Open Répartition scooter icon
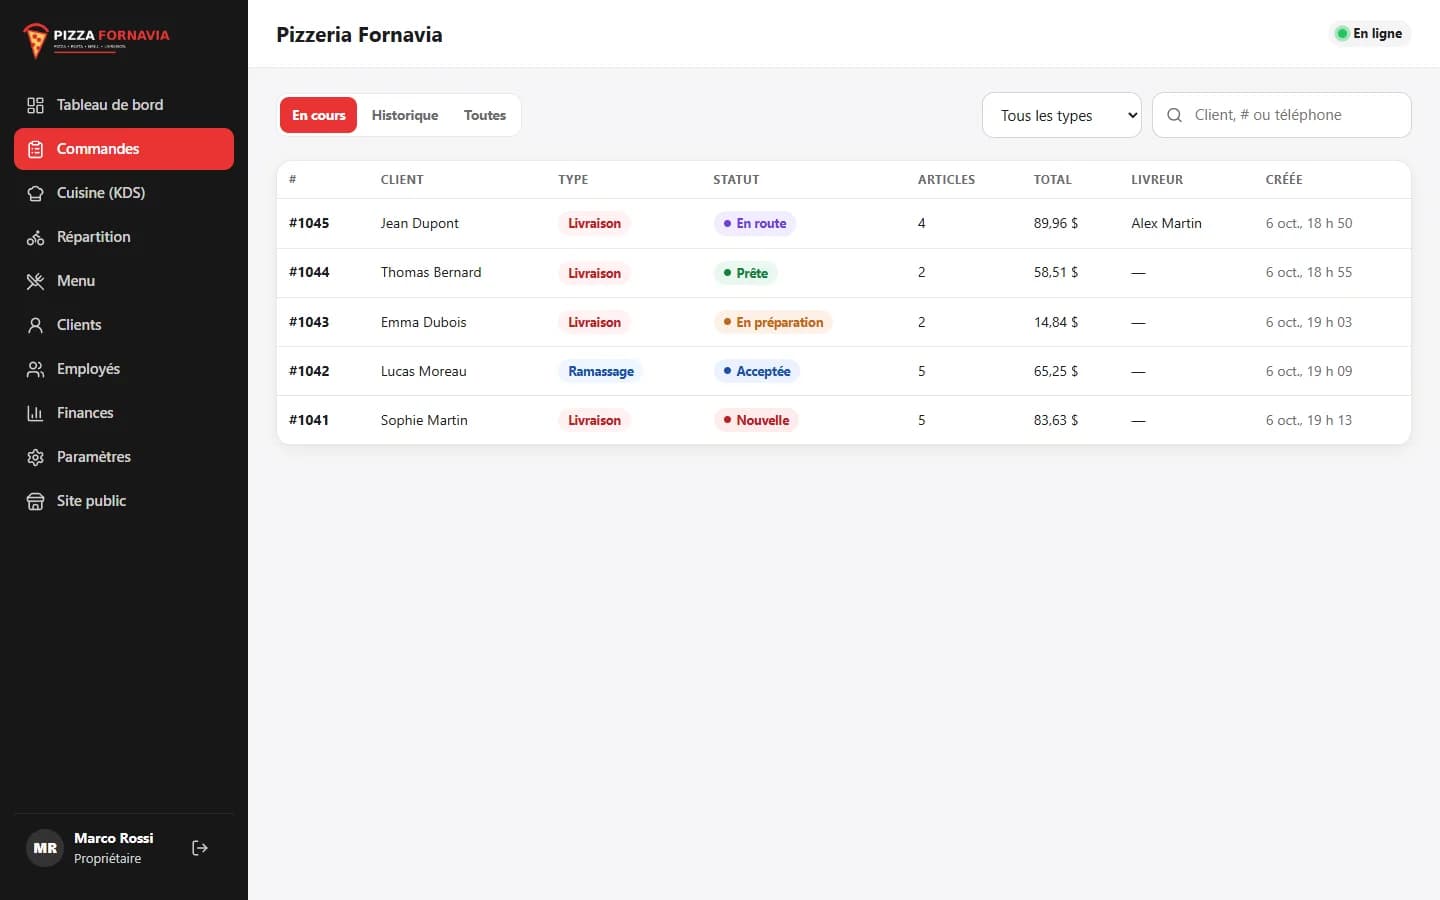Screen dimensions: 1440x900 click(x=35, y=237)
